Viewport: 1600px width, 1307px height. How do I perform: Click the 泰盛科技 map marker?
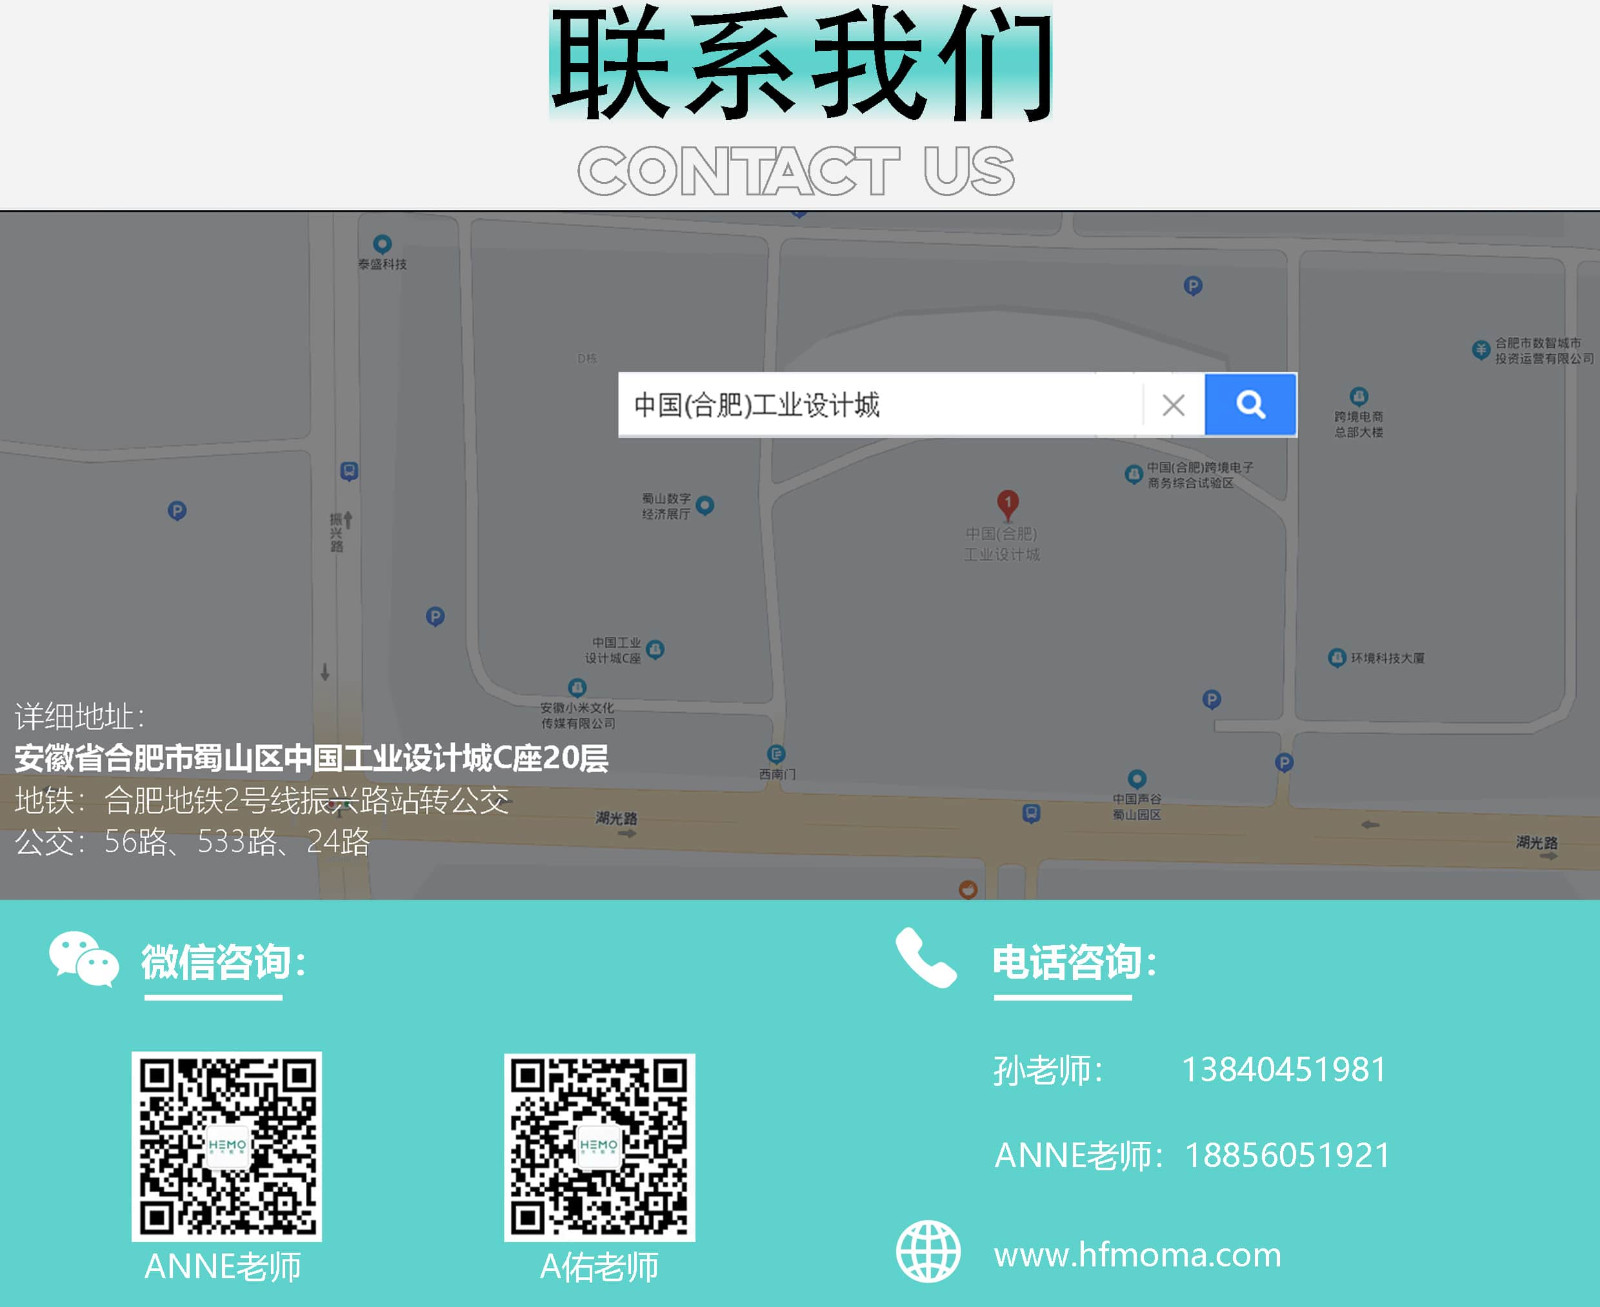(382, 244)
